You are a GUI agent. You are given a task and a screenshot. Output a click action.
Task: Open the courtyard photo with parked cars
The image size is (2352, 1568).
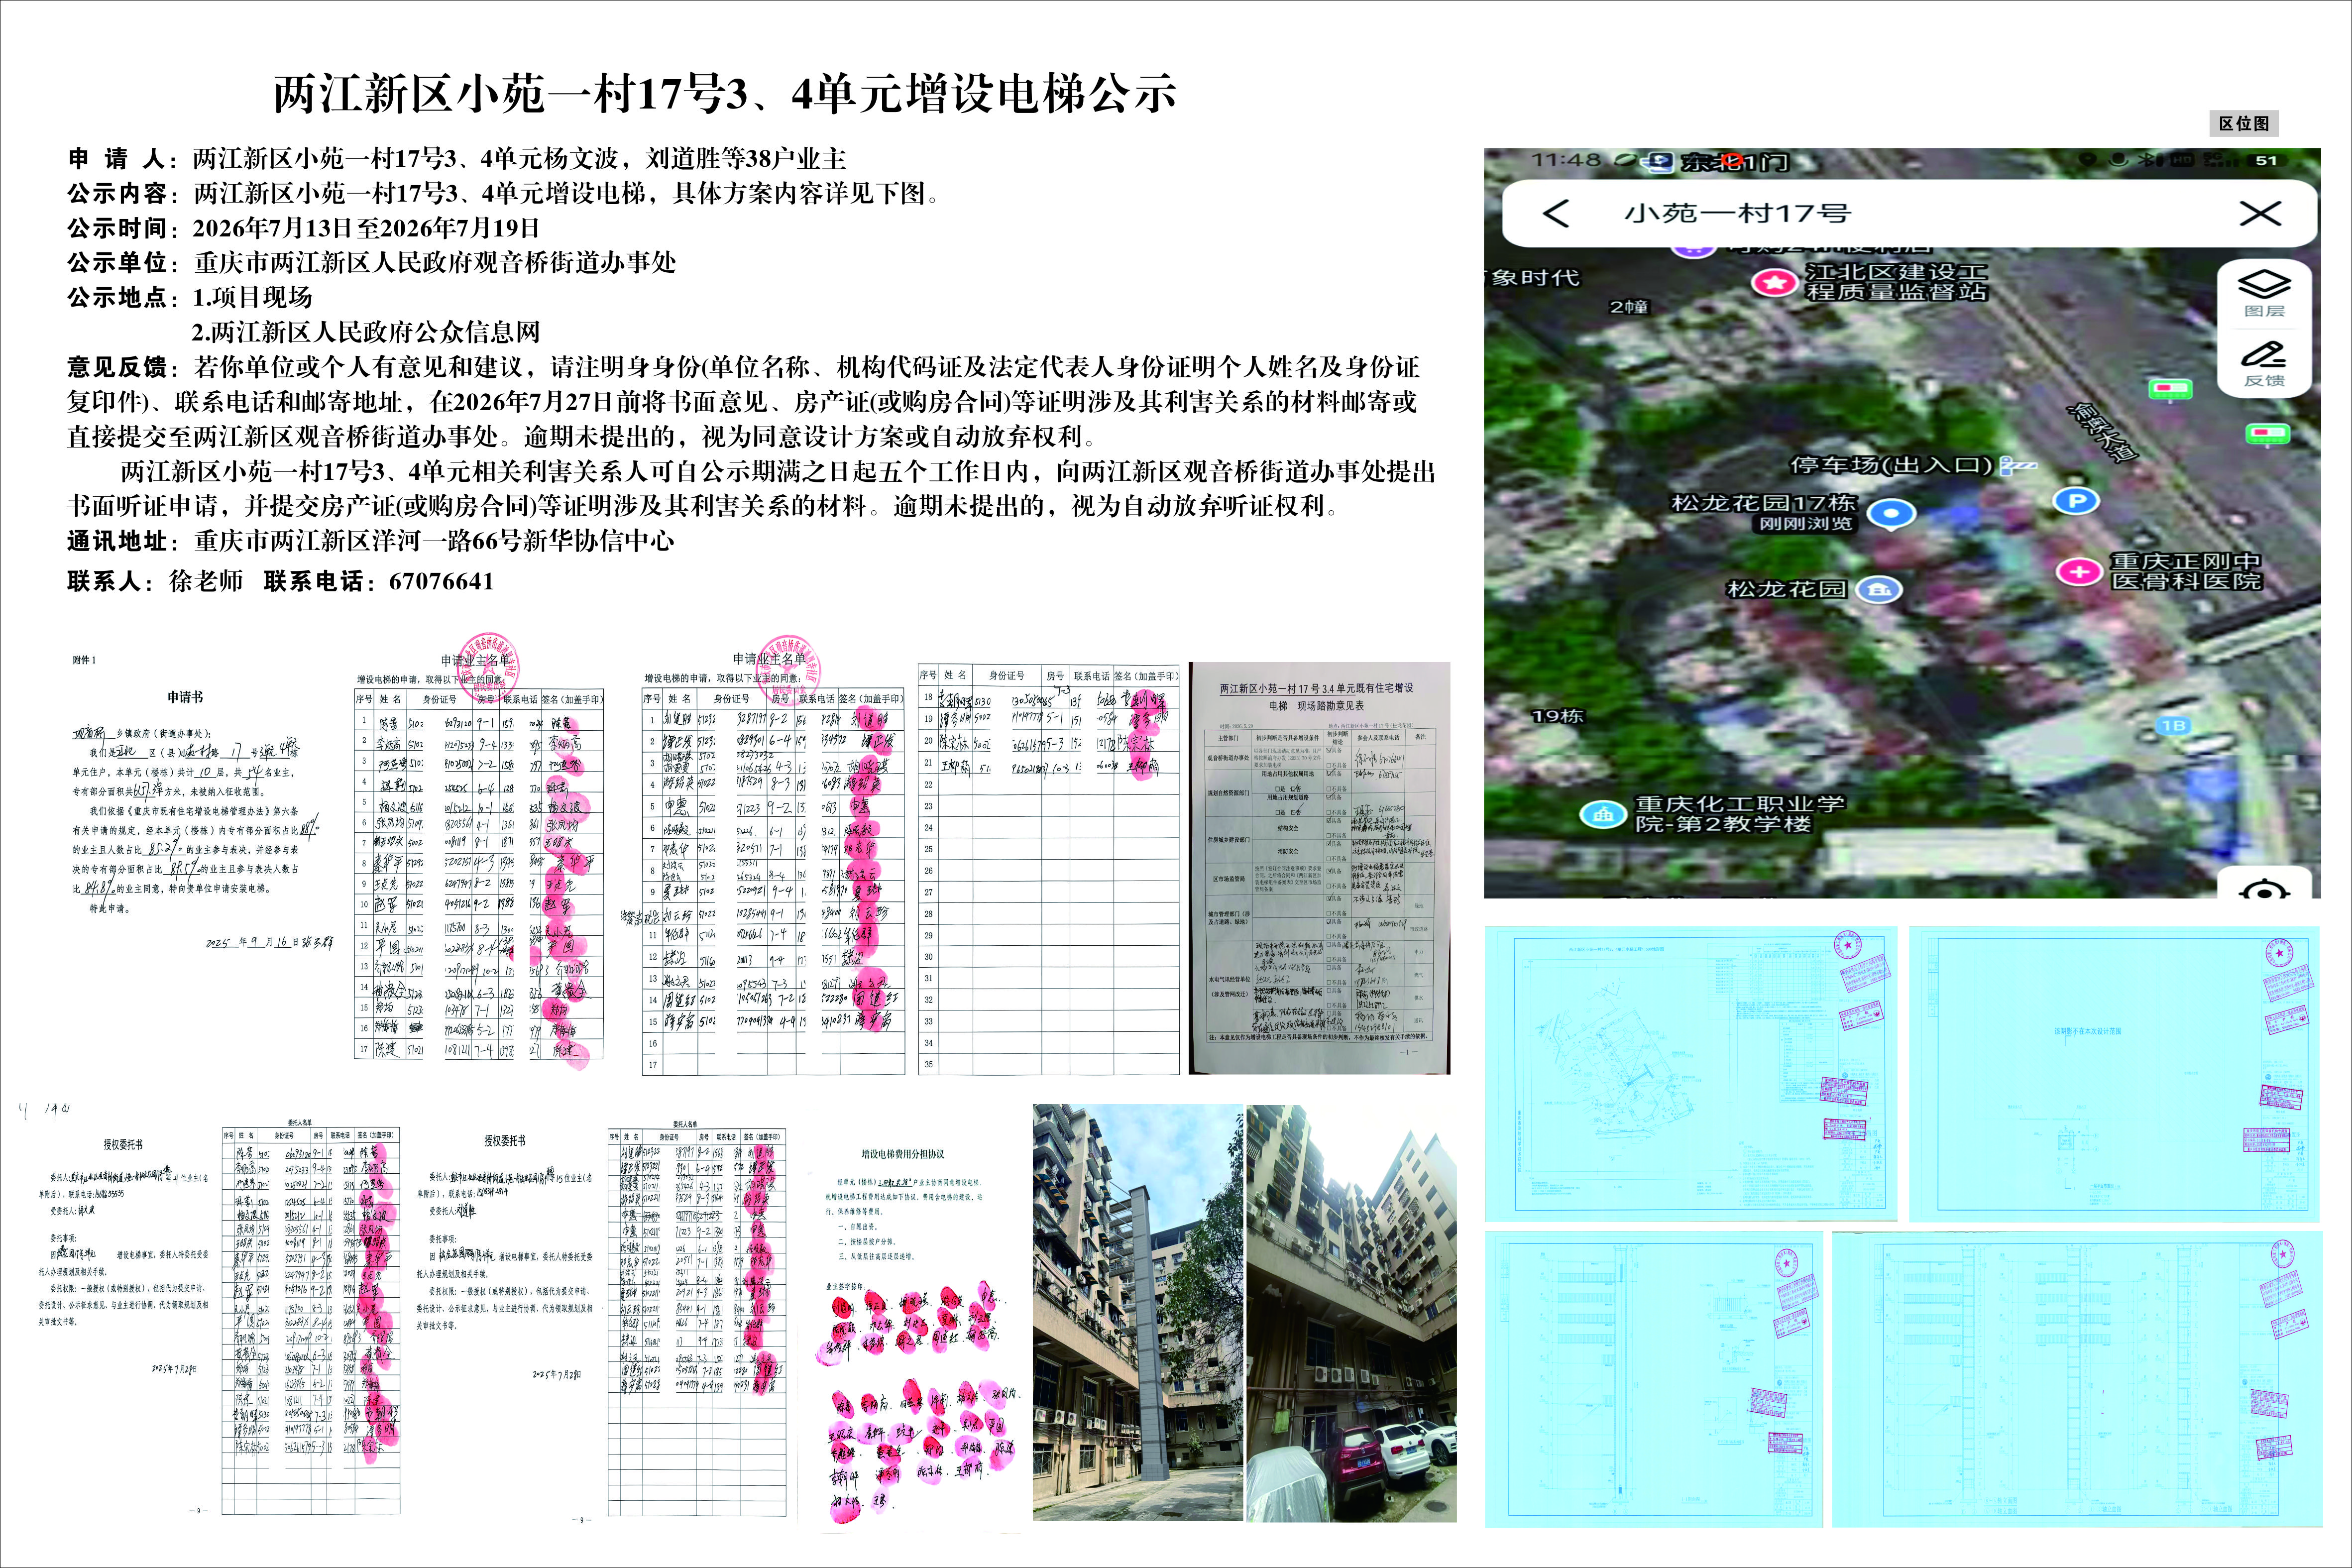point(1351,1313)
